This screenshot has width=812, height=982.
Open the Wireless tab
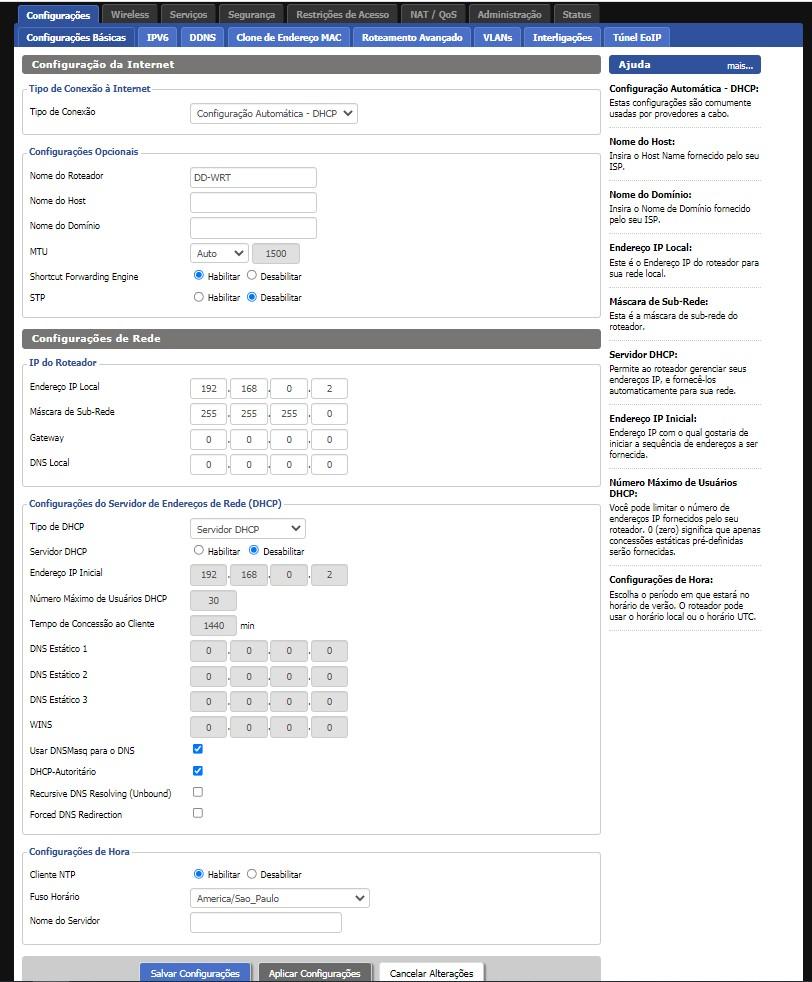tap(130, 14)
